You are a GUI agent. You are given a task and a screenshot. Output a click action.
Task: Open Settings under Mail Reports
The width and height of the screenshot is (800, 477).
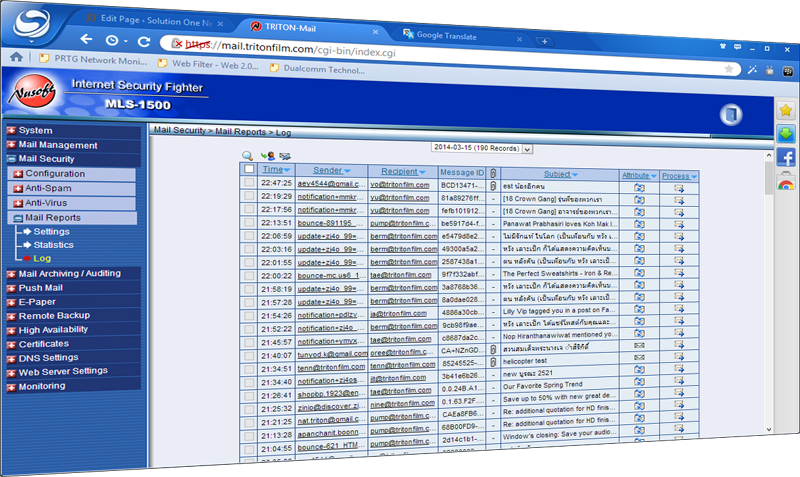coord(51,232)
